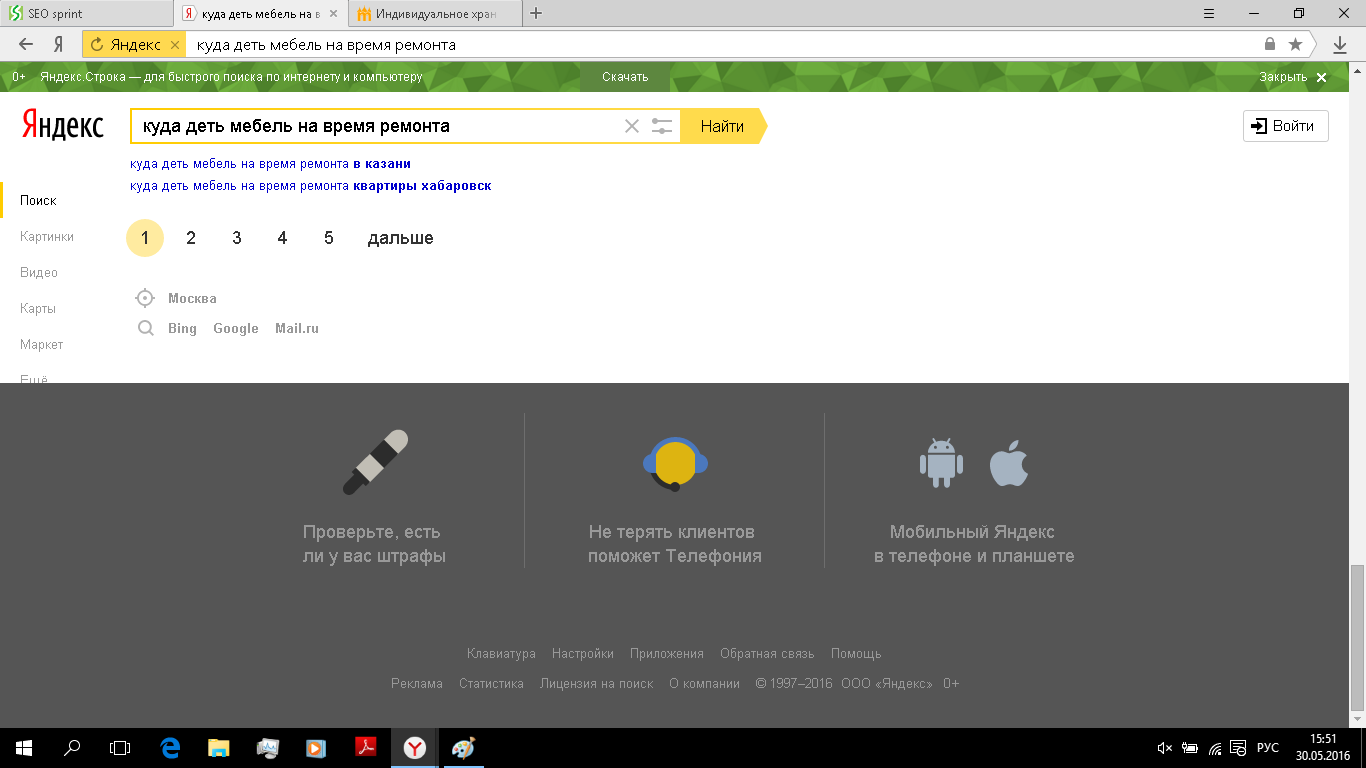The image size is (1366, 768).
Task: Click the network tray icon
Action: (x=1216, y=747)
